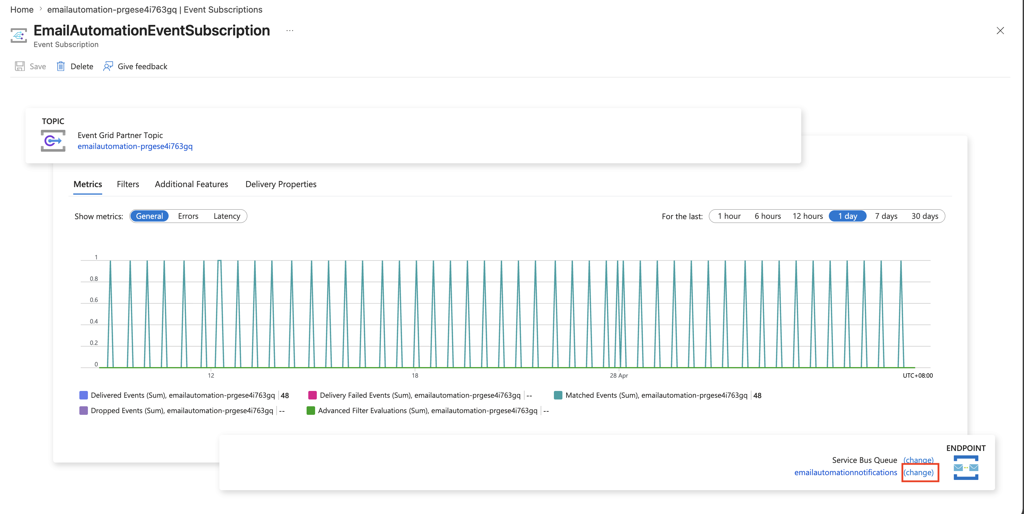The height and width of the screenshot is (514, 1024).
Task: Select Errors metrics option
Action: [x=188, y=216]
